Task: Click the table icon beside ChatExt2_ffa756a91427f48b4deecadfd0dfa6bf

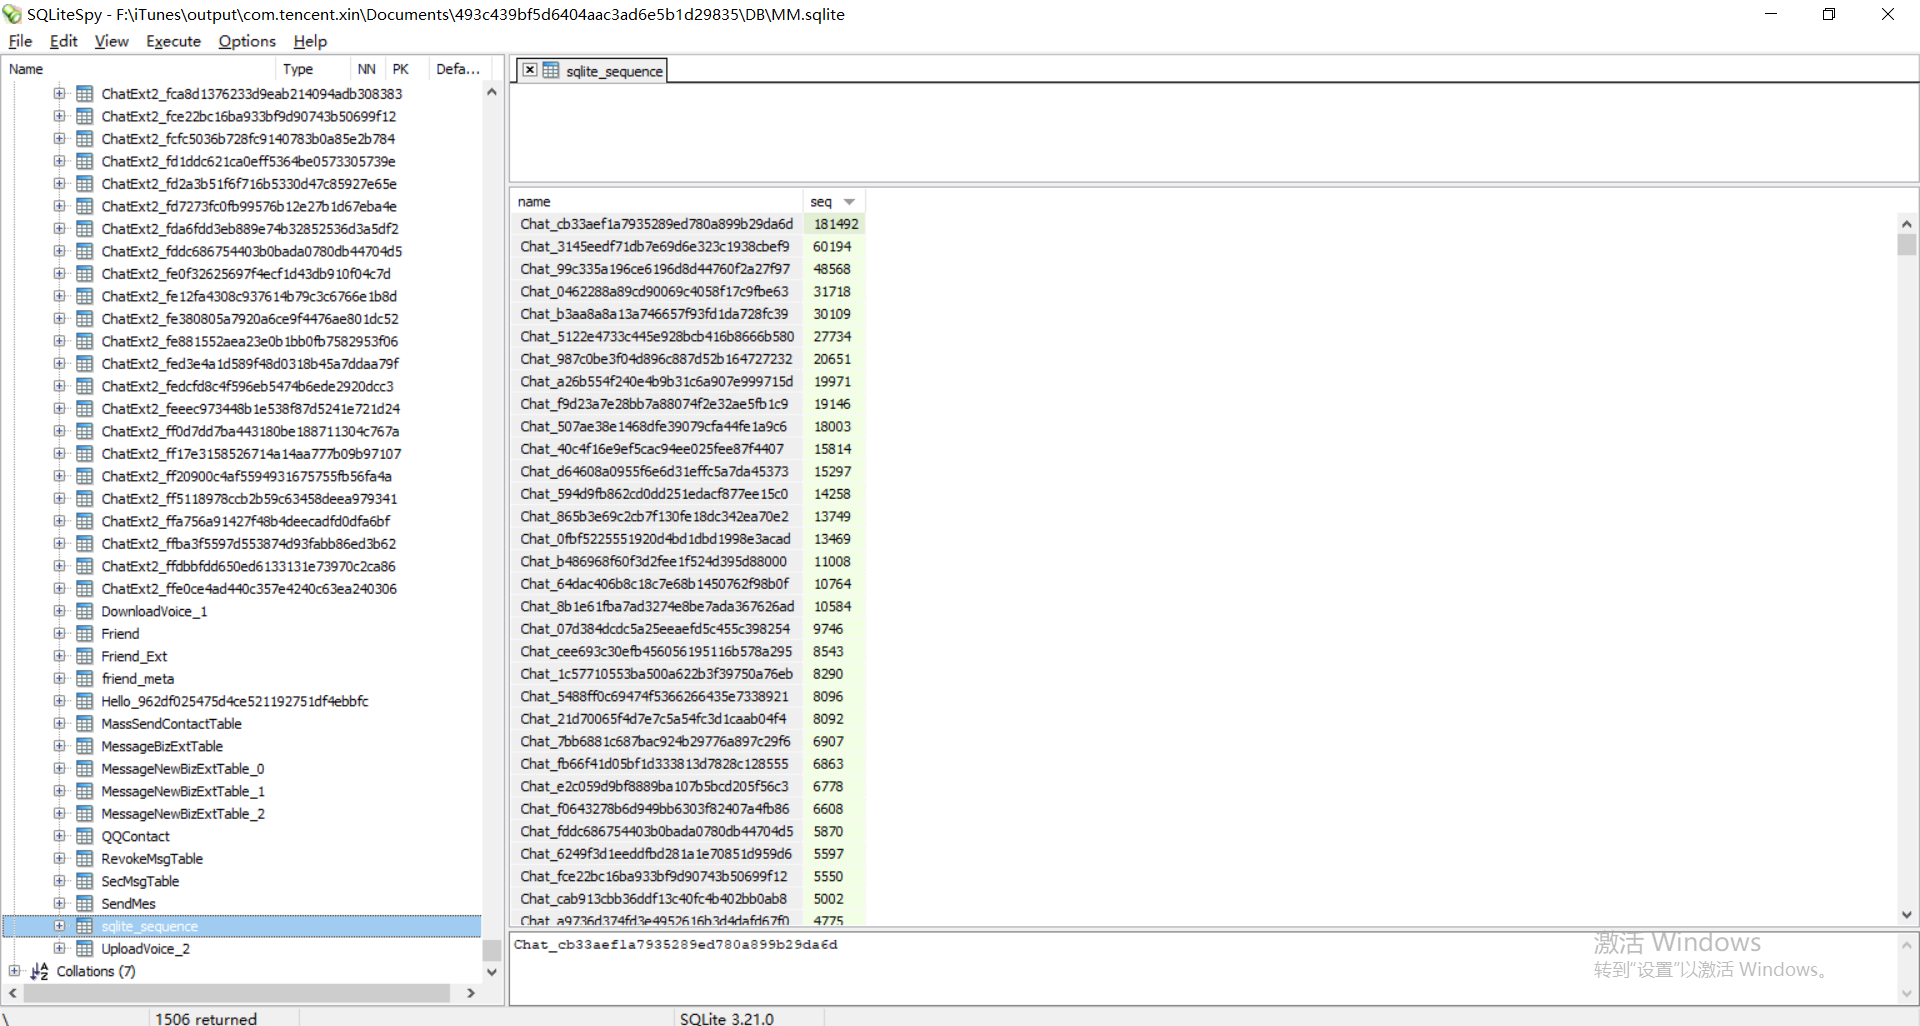Action: pos(85,521)
